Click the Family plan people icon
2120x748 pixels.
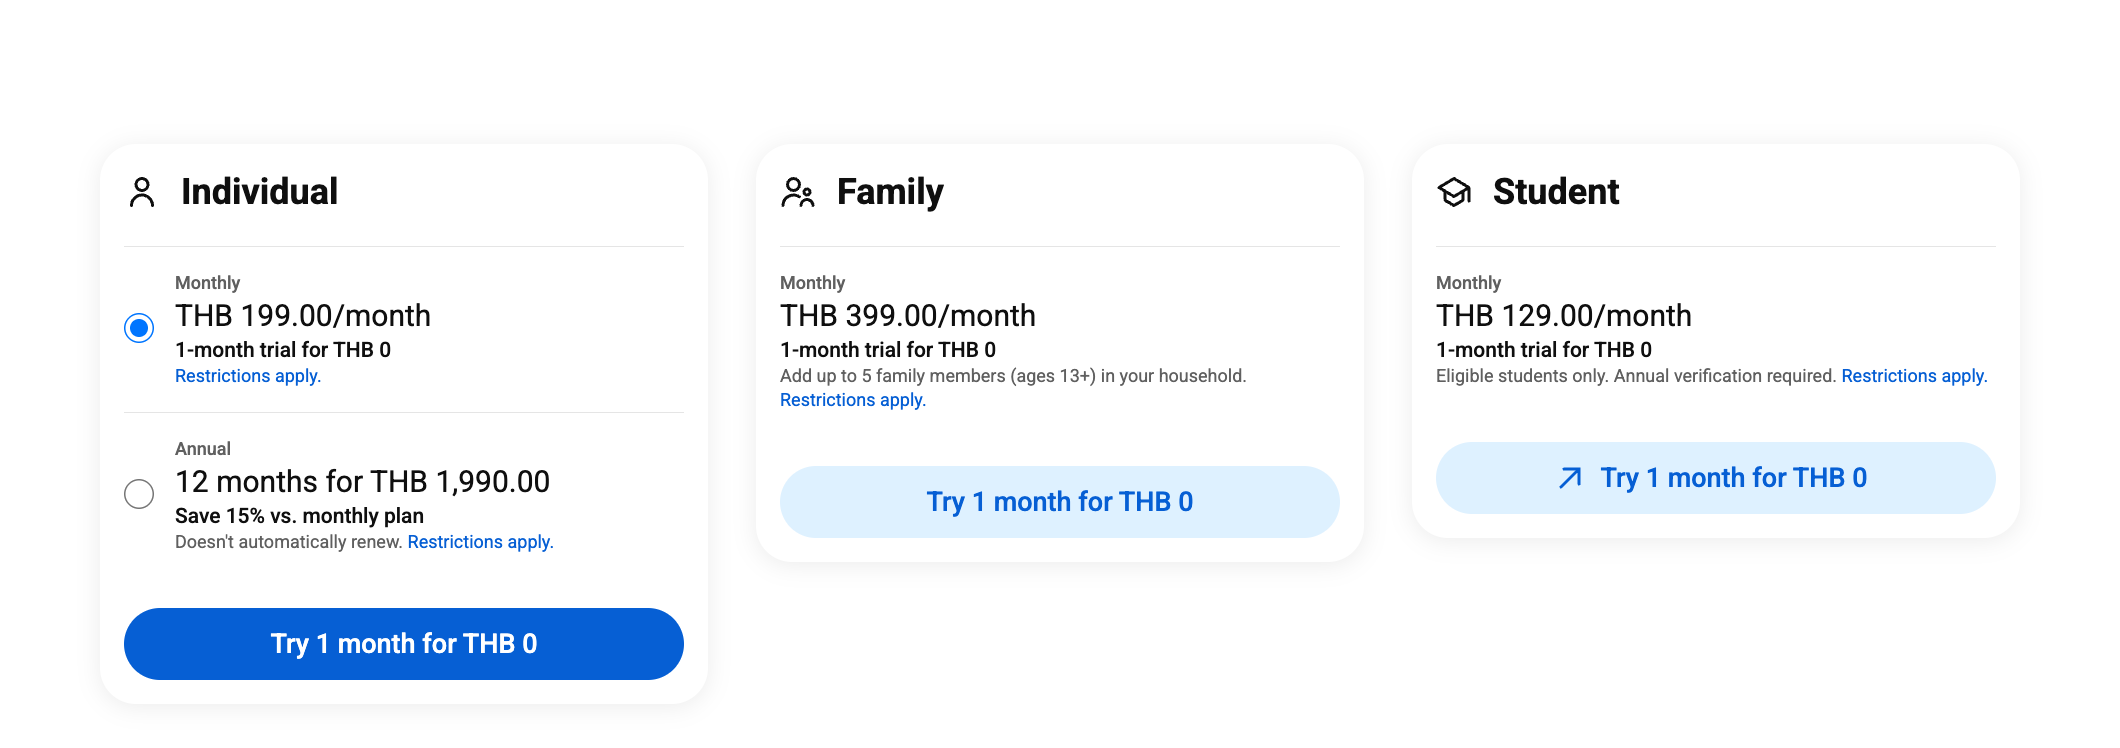tap(798, 192)
